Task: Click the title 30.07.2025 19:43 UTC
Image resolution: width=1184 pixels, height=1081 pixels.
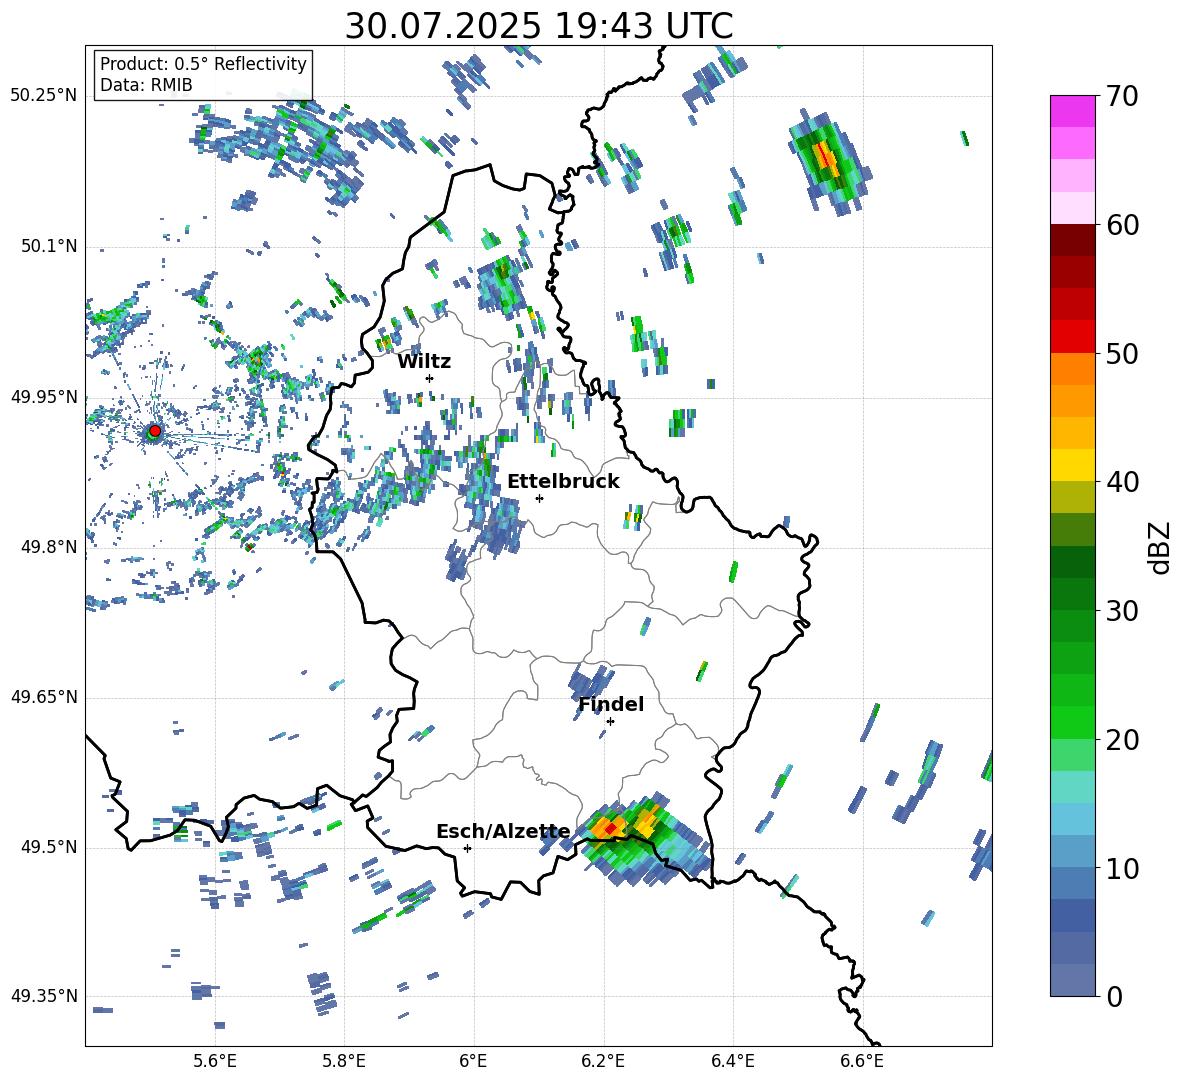Action: 539,26
